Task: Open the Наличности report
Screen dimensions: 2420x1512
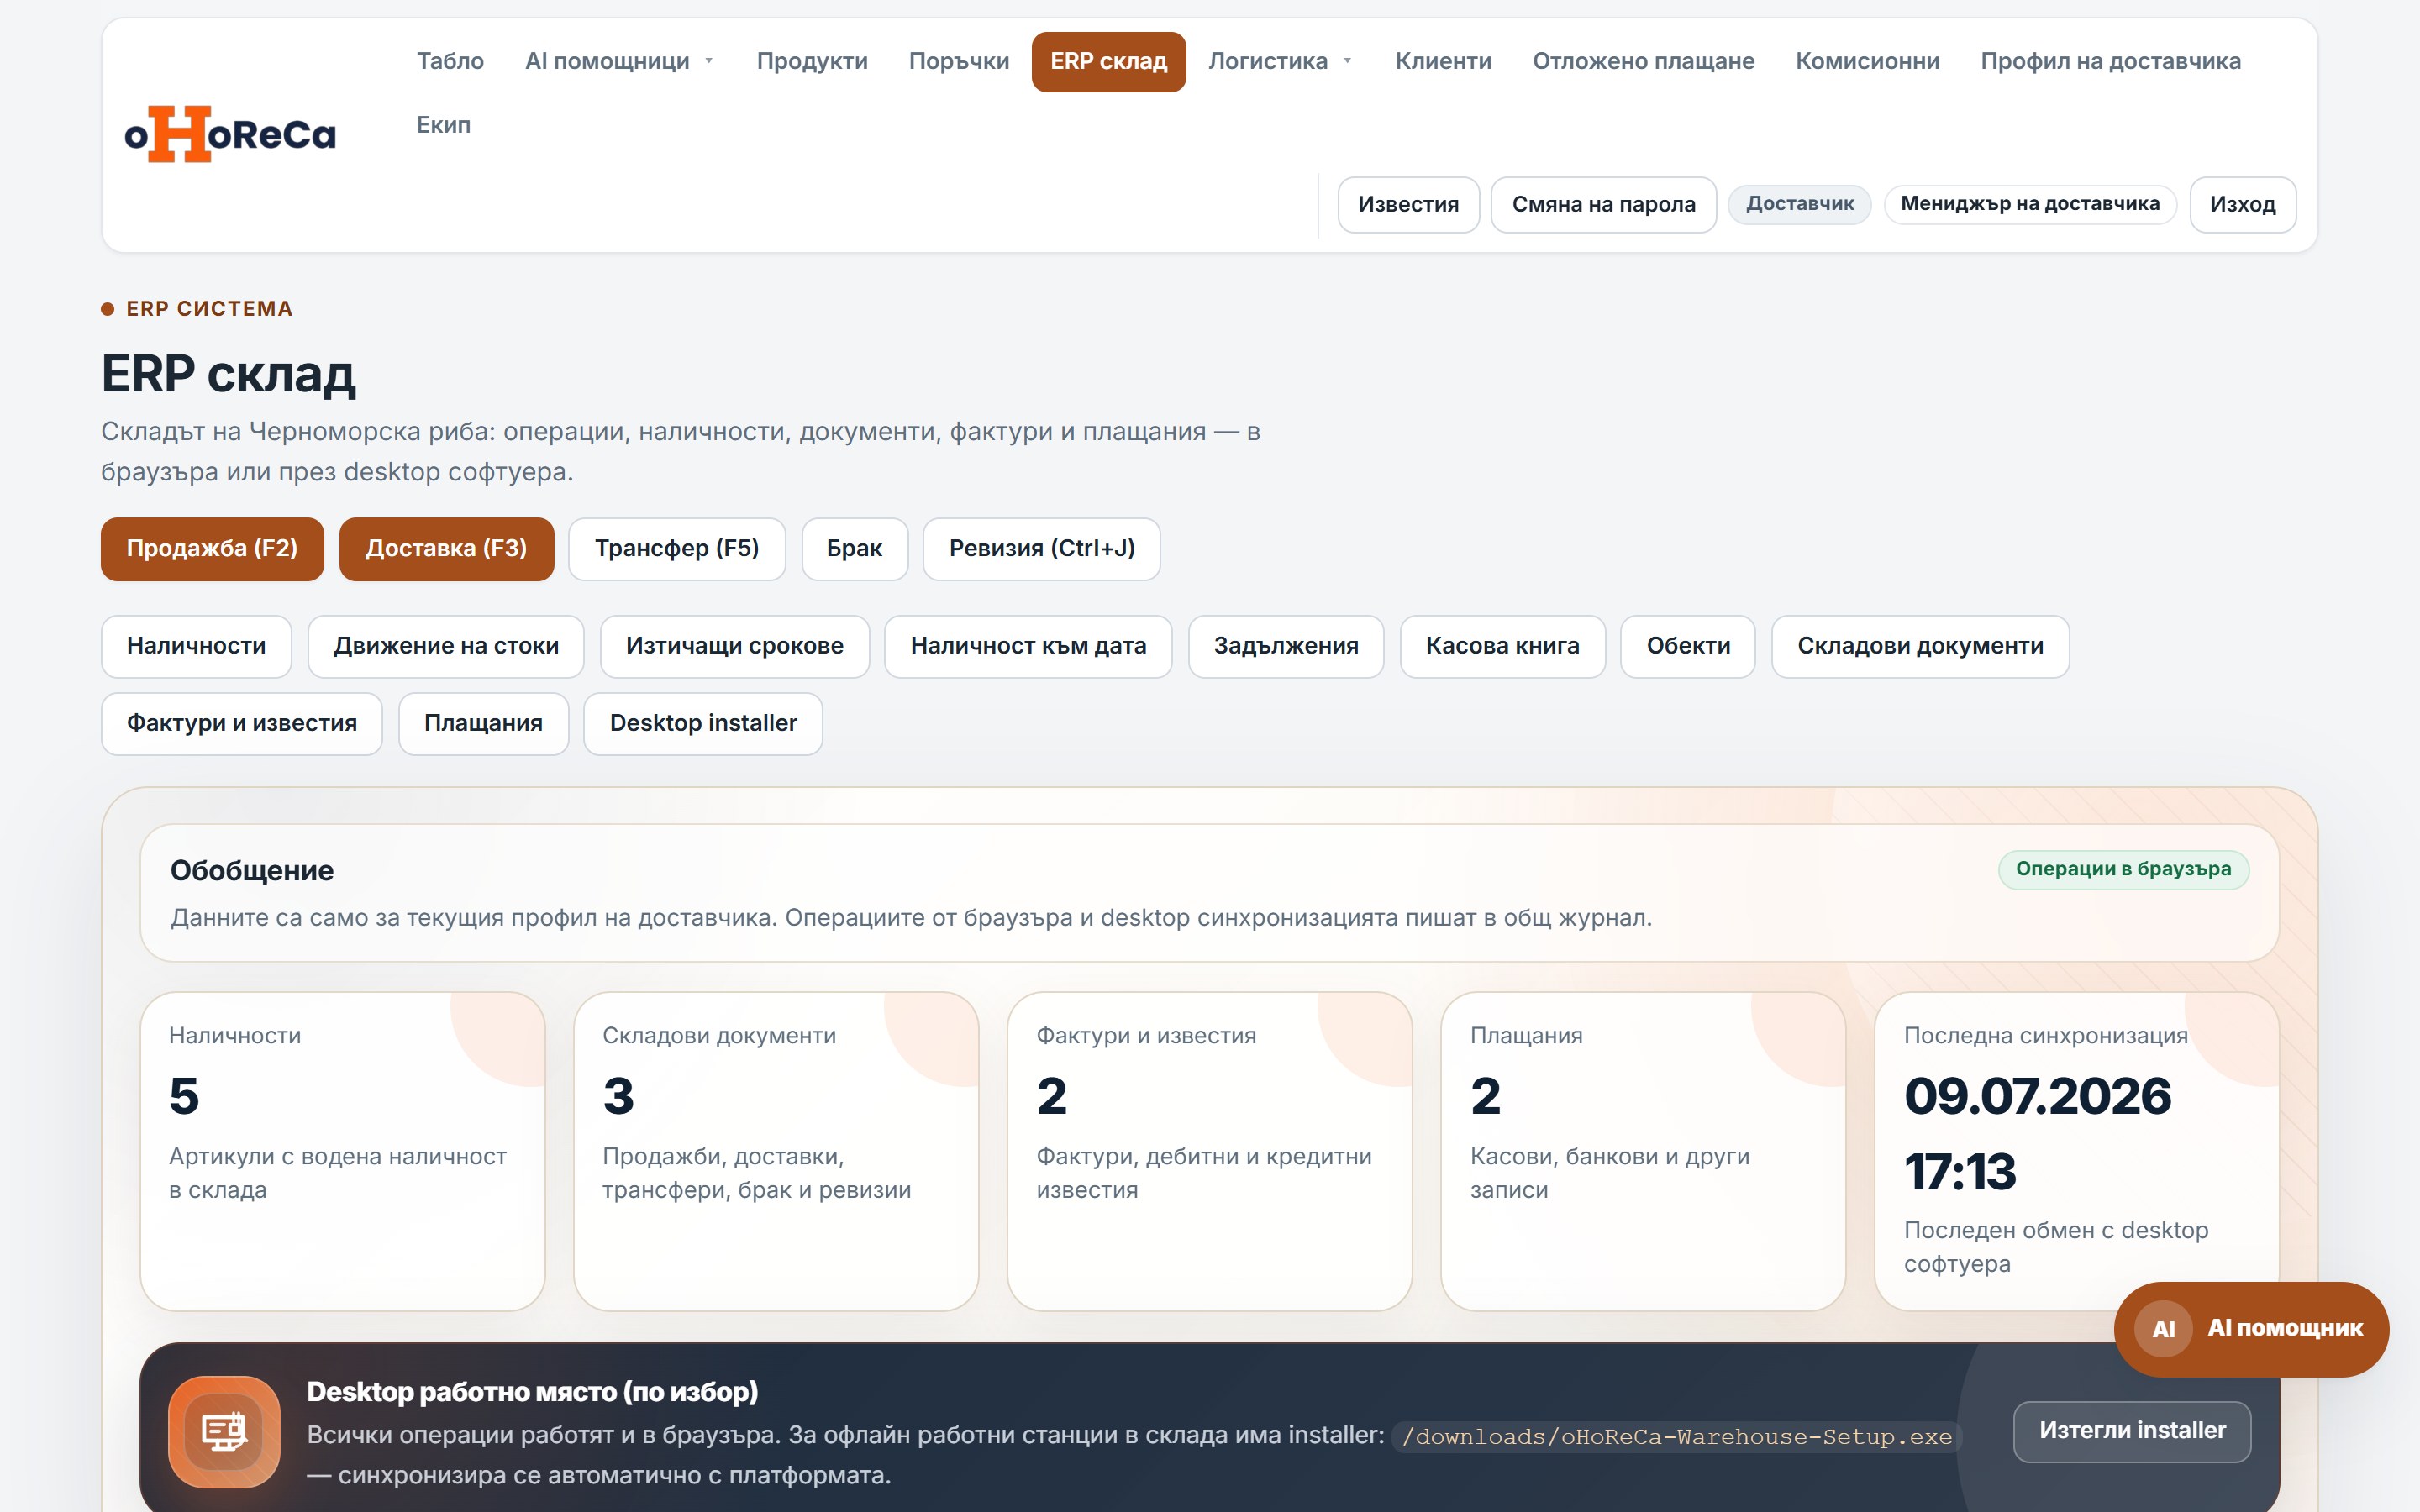Action: pos(196,646)
